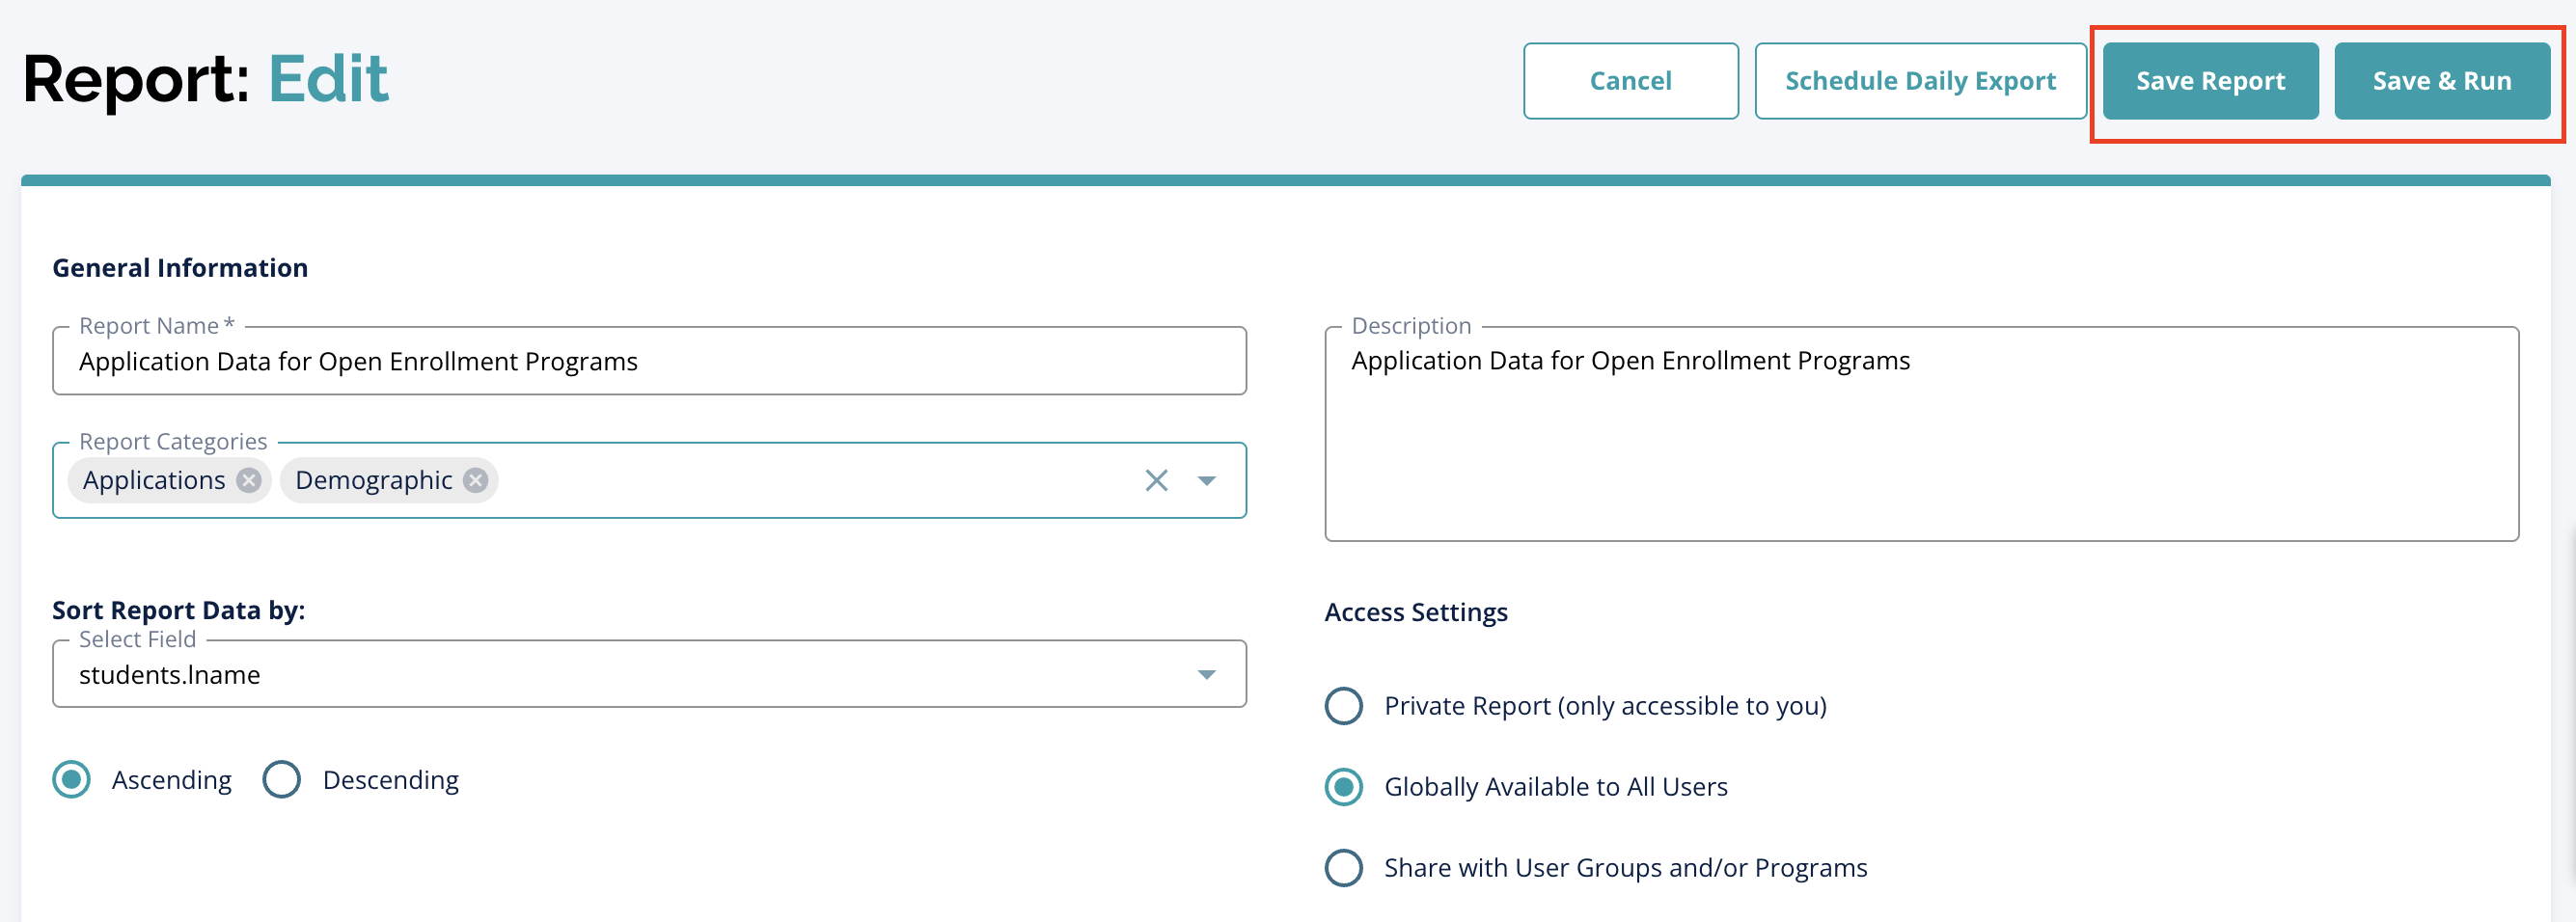Screen dimensions: 2576x922
Task: Remove the Applications category chip
Action: click(248, 481)
